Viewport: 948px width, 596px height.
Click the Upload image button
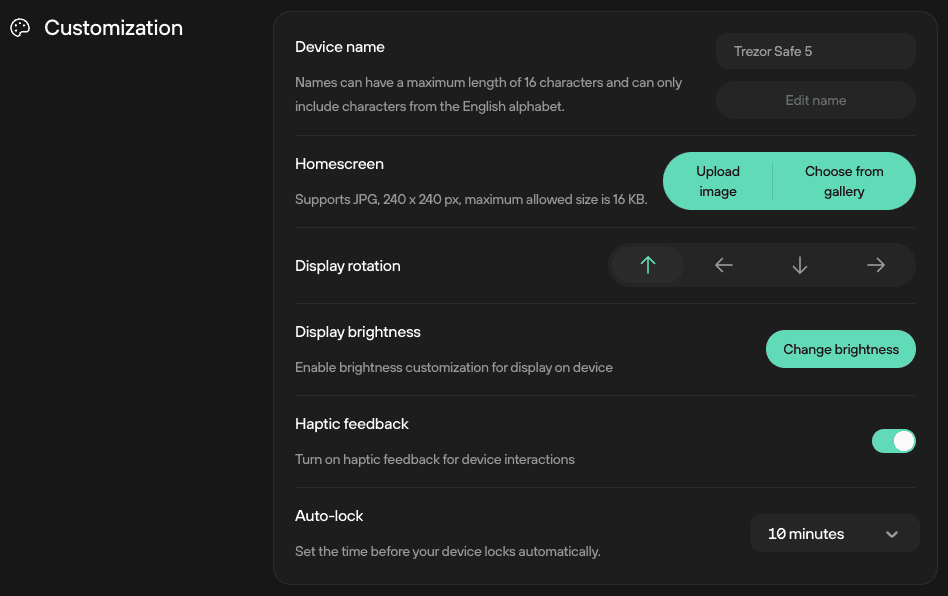click(718, 181)
